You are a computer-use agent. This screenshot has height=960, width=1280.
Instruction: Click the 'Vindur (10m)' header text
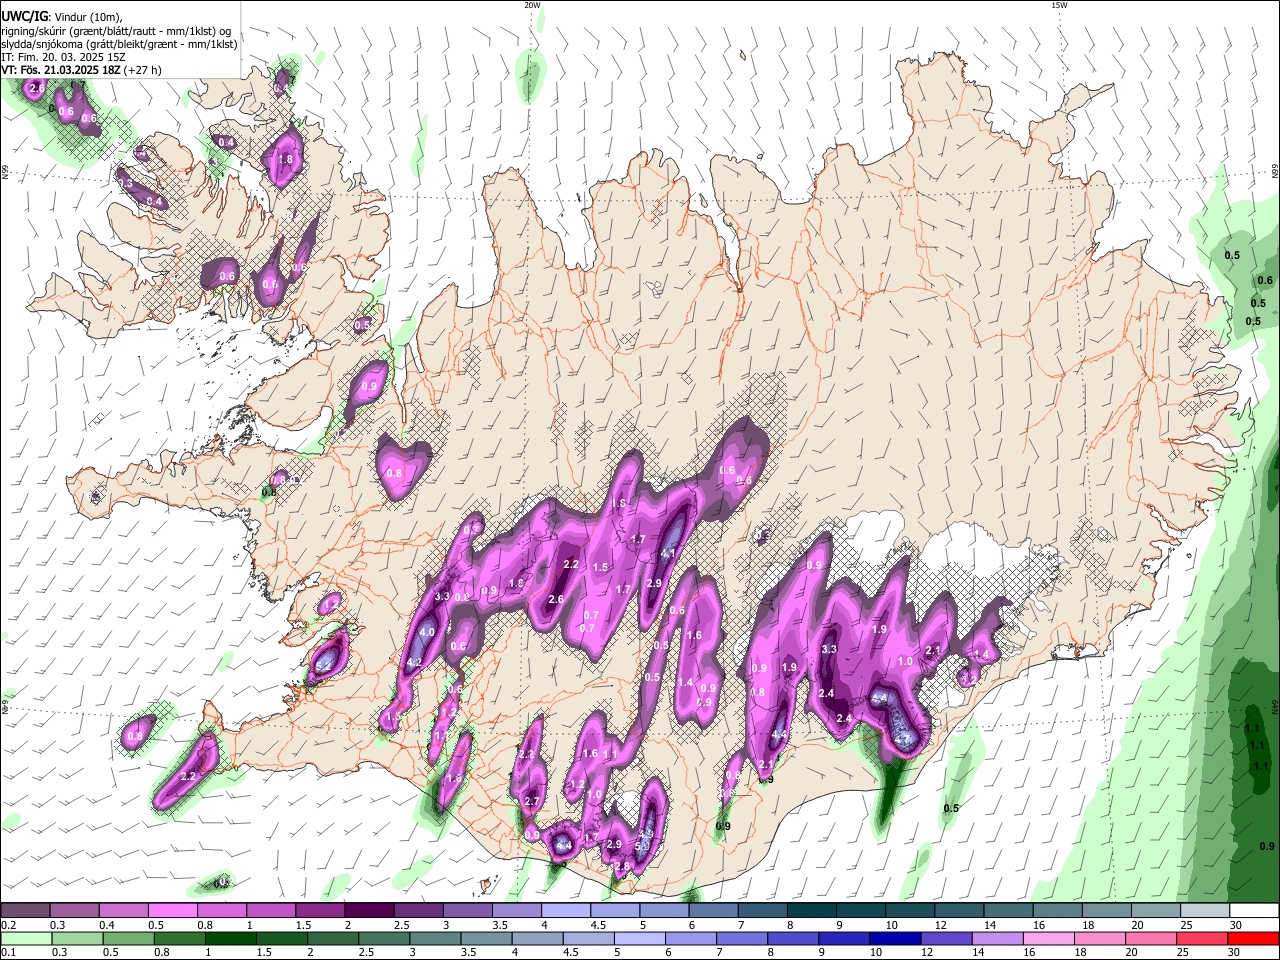tap(87, 17)
